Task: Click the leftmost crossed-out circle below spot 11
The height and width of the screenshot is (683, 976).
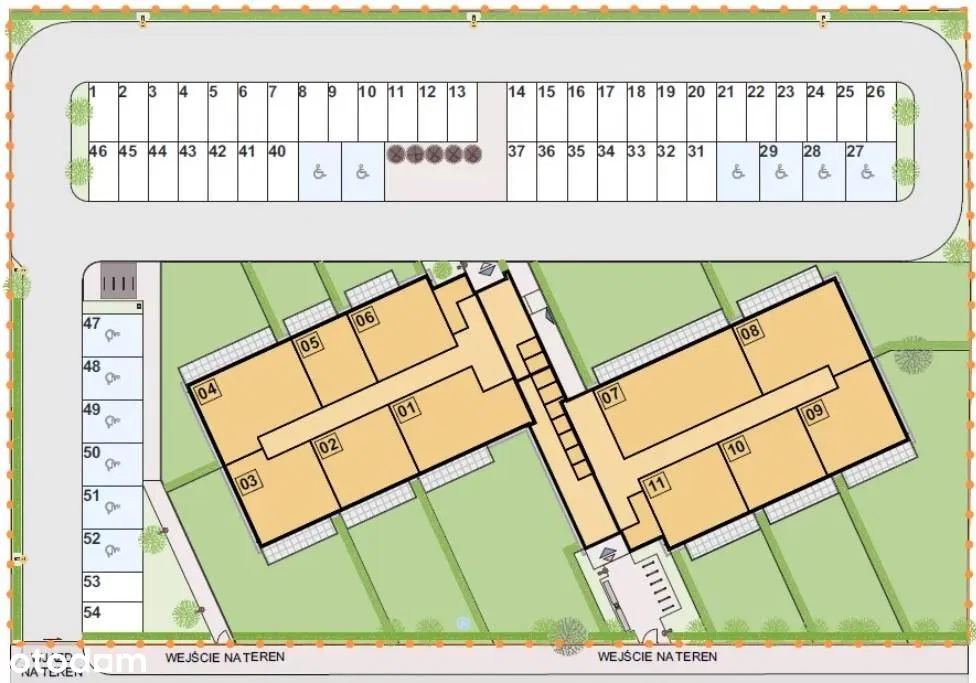Action: pyautogui.click(x=396, y=154)
